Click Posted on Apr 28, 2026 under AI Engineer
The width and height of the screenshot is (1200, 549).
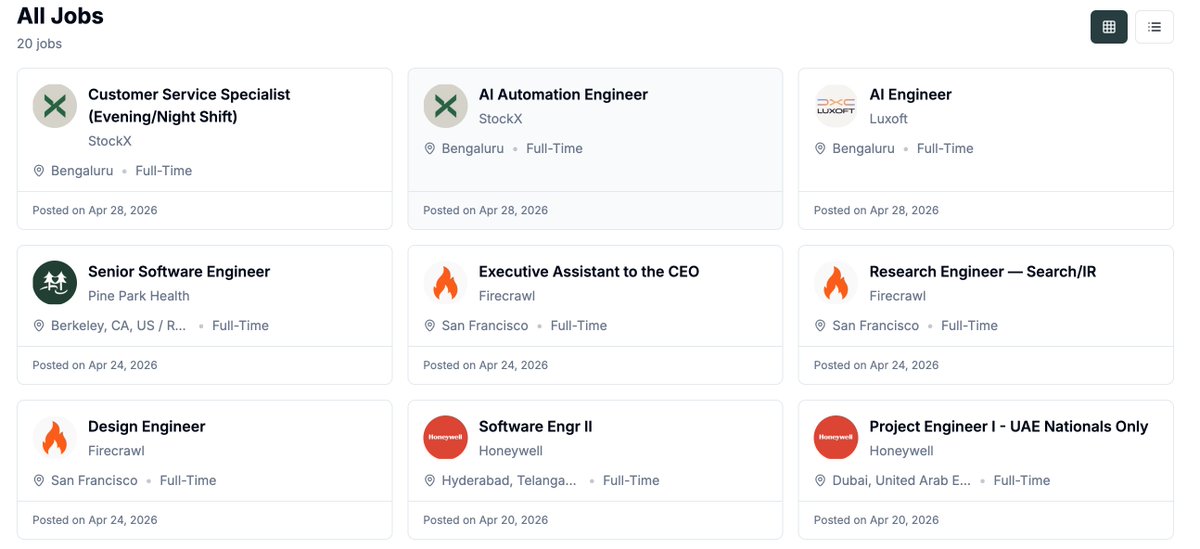pos(876,211)
